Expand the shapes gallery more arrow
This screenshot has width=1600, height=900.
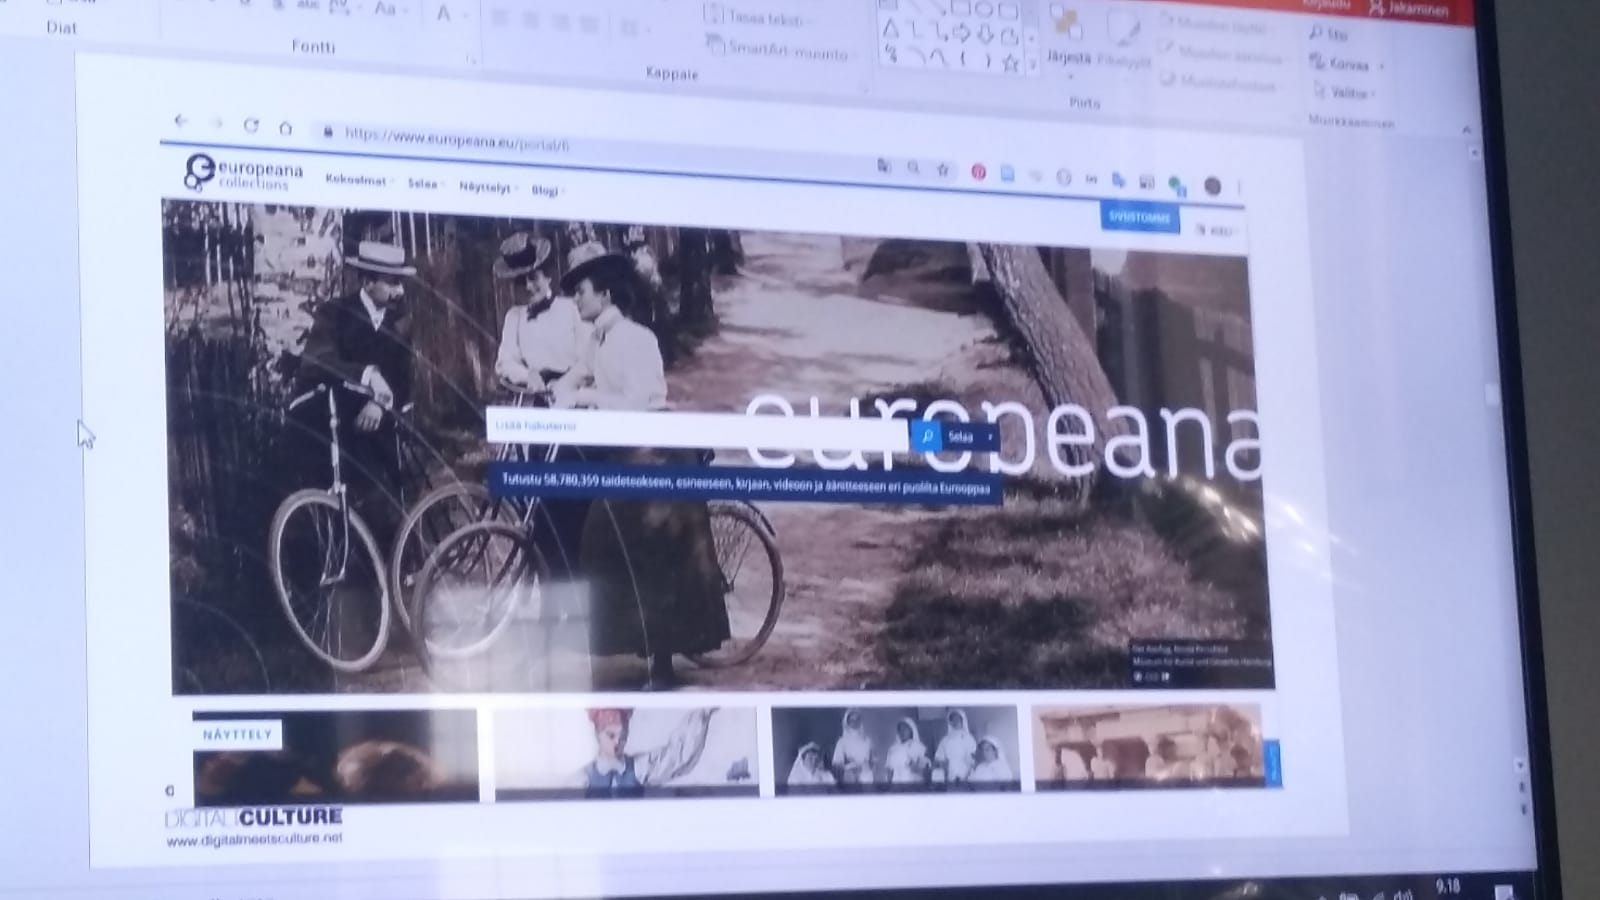pyautogui.click(x=1033, y=64)
